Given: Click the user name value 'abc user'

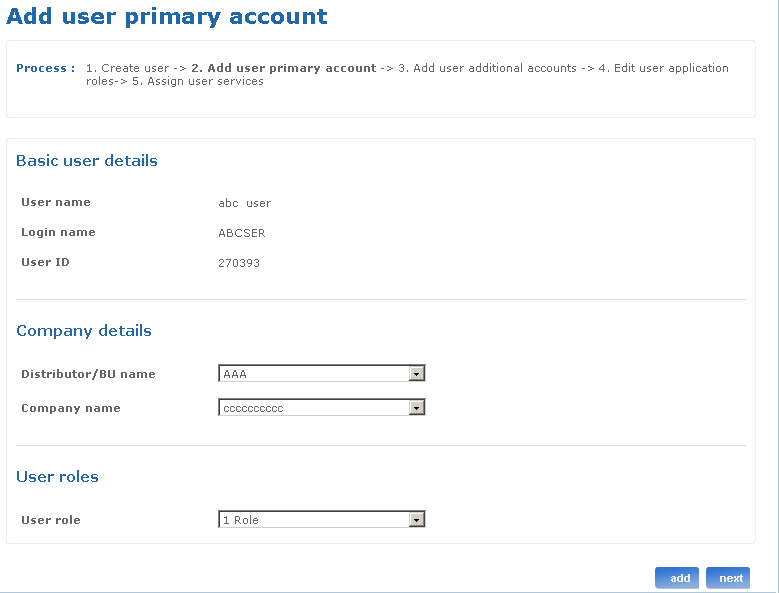Looking at the screenshot, I should (245, 203).
